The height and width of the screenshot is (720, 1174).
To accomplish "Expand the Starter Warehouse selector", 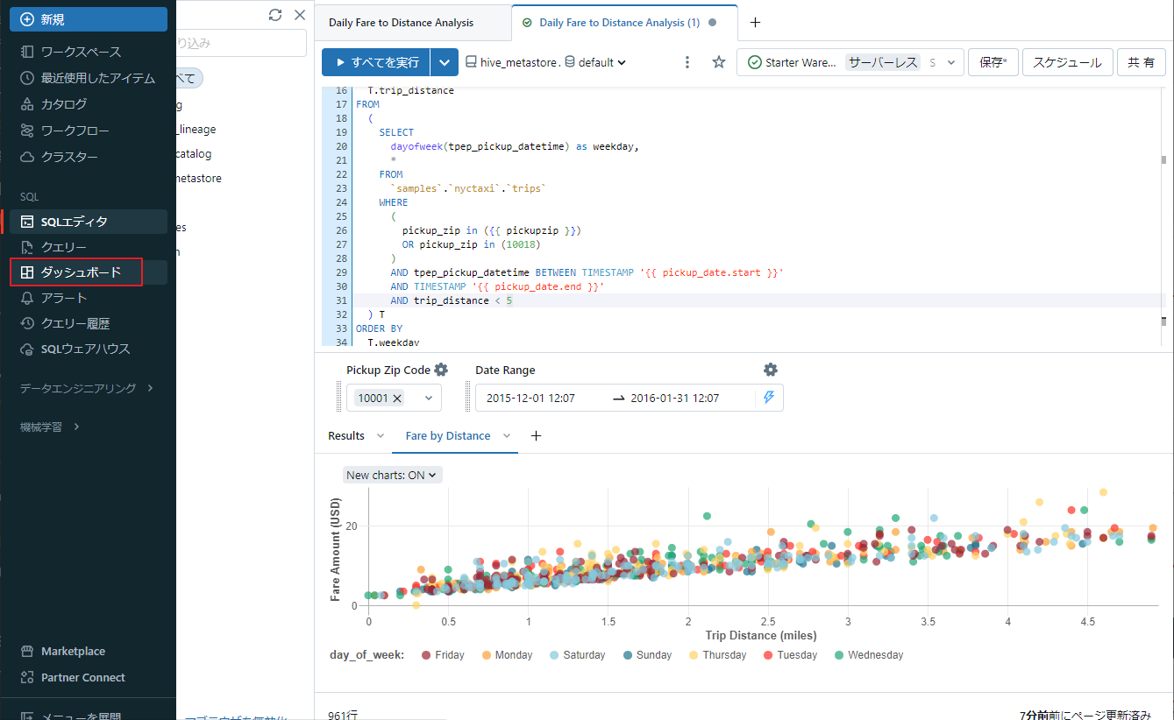I will (950, 62).
